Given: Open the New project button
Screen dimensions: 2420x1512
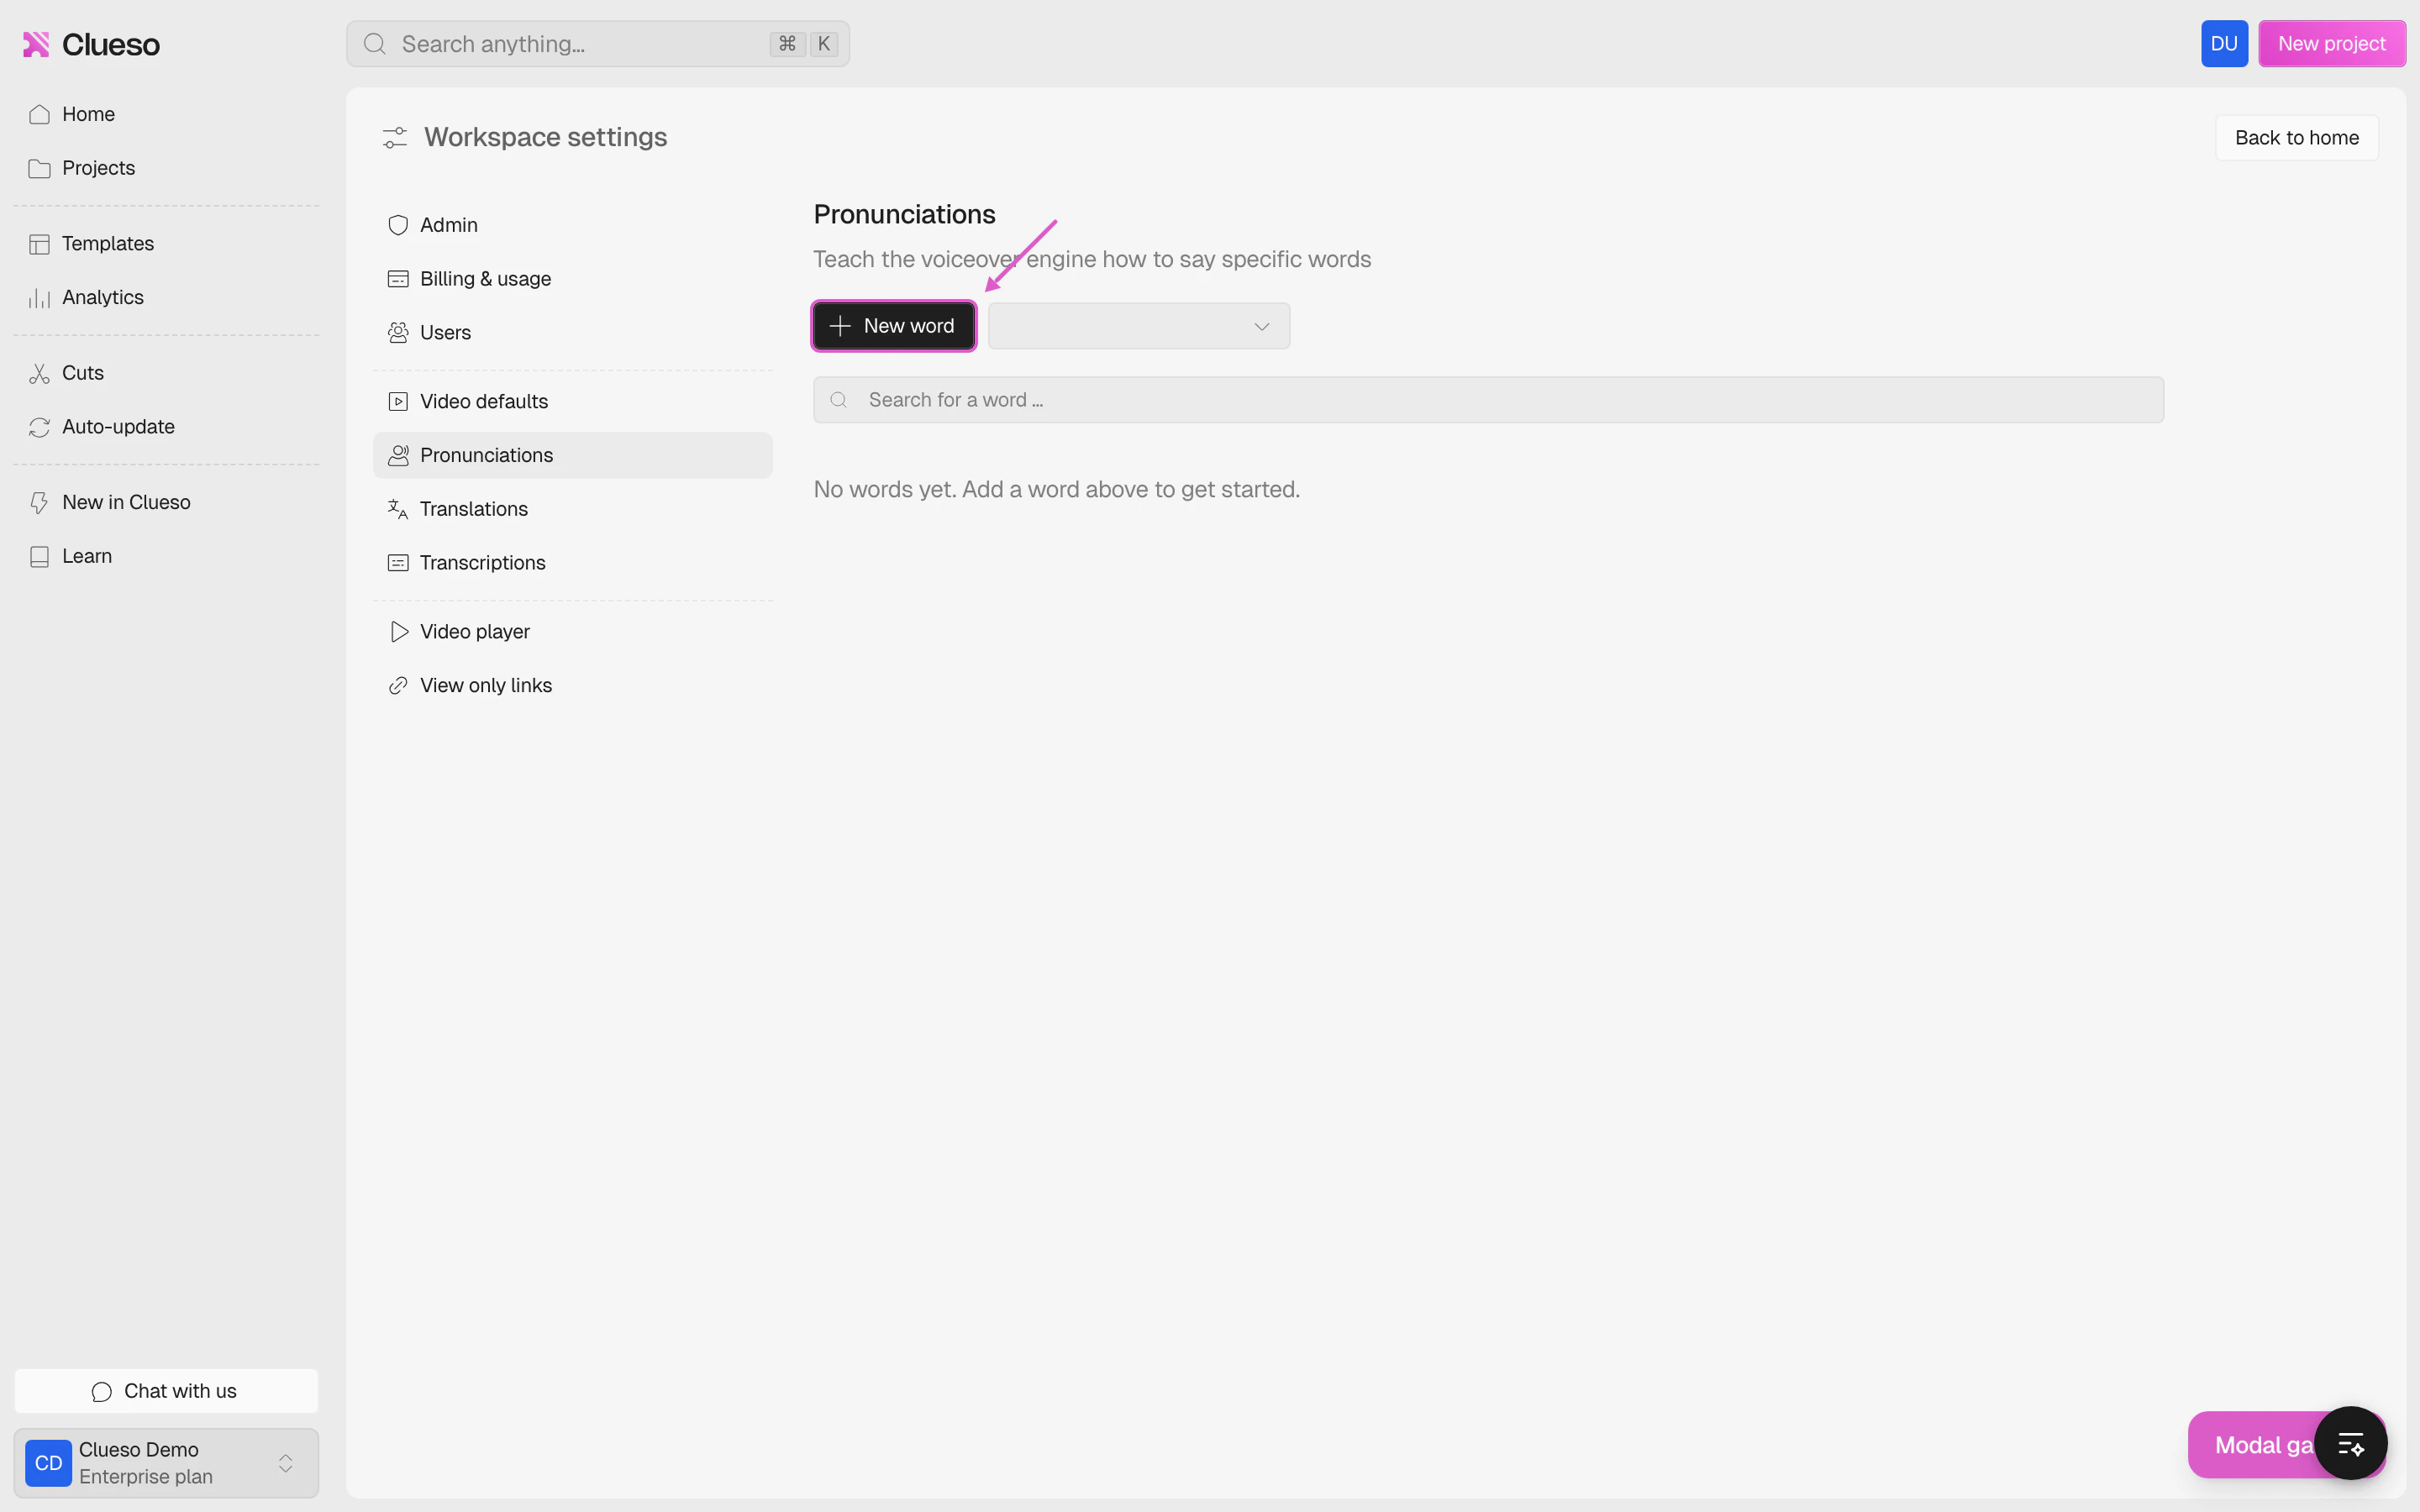Looking at the screenshot, I should click(x=2330, y=43).
